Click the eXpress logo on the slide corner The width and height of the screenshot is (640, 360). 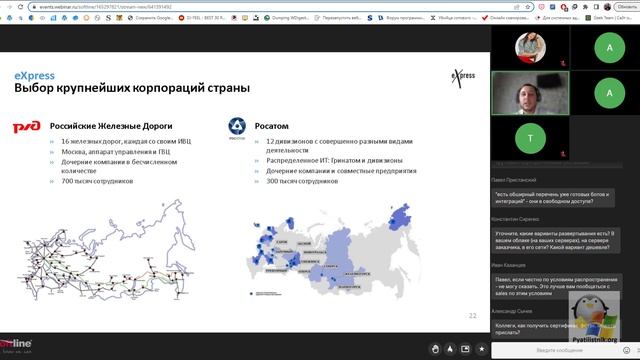(x=463, y=77)
